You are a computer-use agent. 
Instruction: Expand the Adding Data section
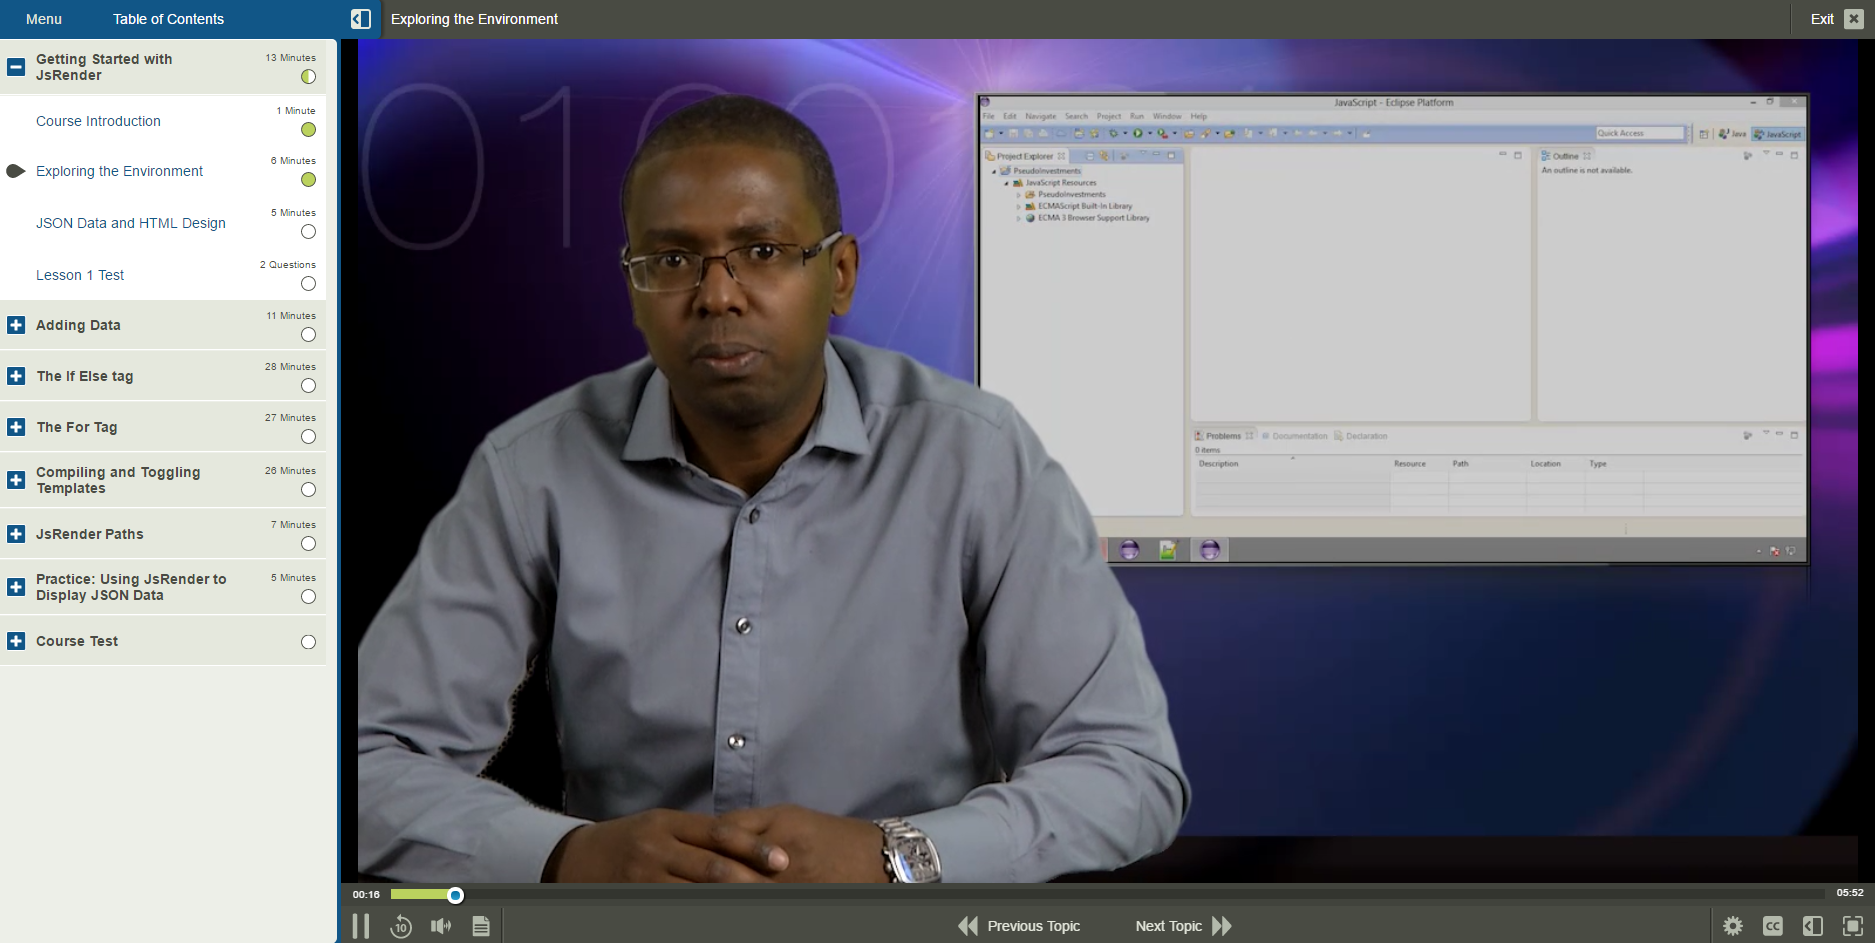16,325
